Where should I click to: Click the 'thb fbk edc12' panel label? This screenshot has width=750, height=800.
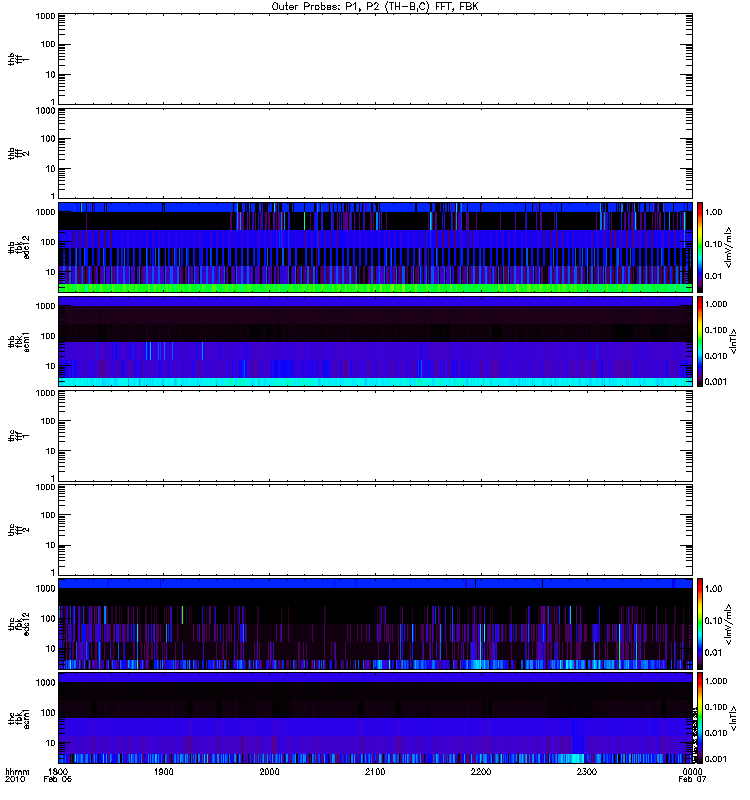point(18,247)
